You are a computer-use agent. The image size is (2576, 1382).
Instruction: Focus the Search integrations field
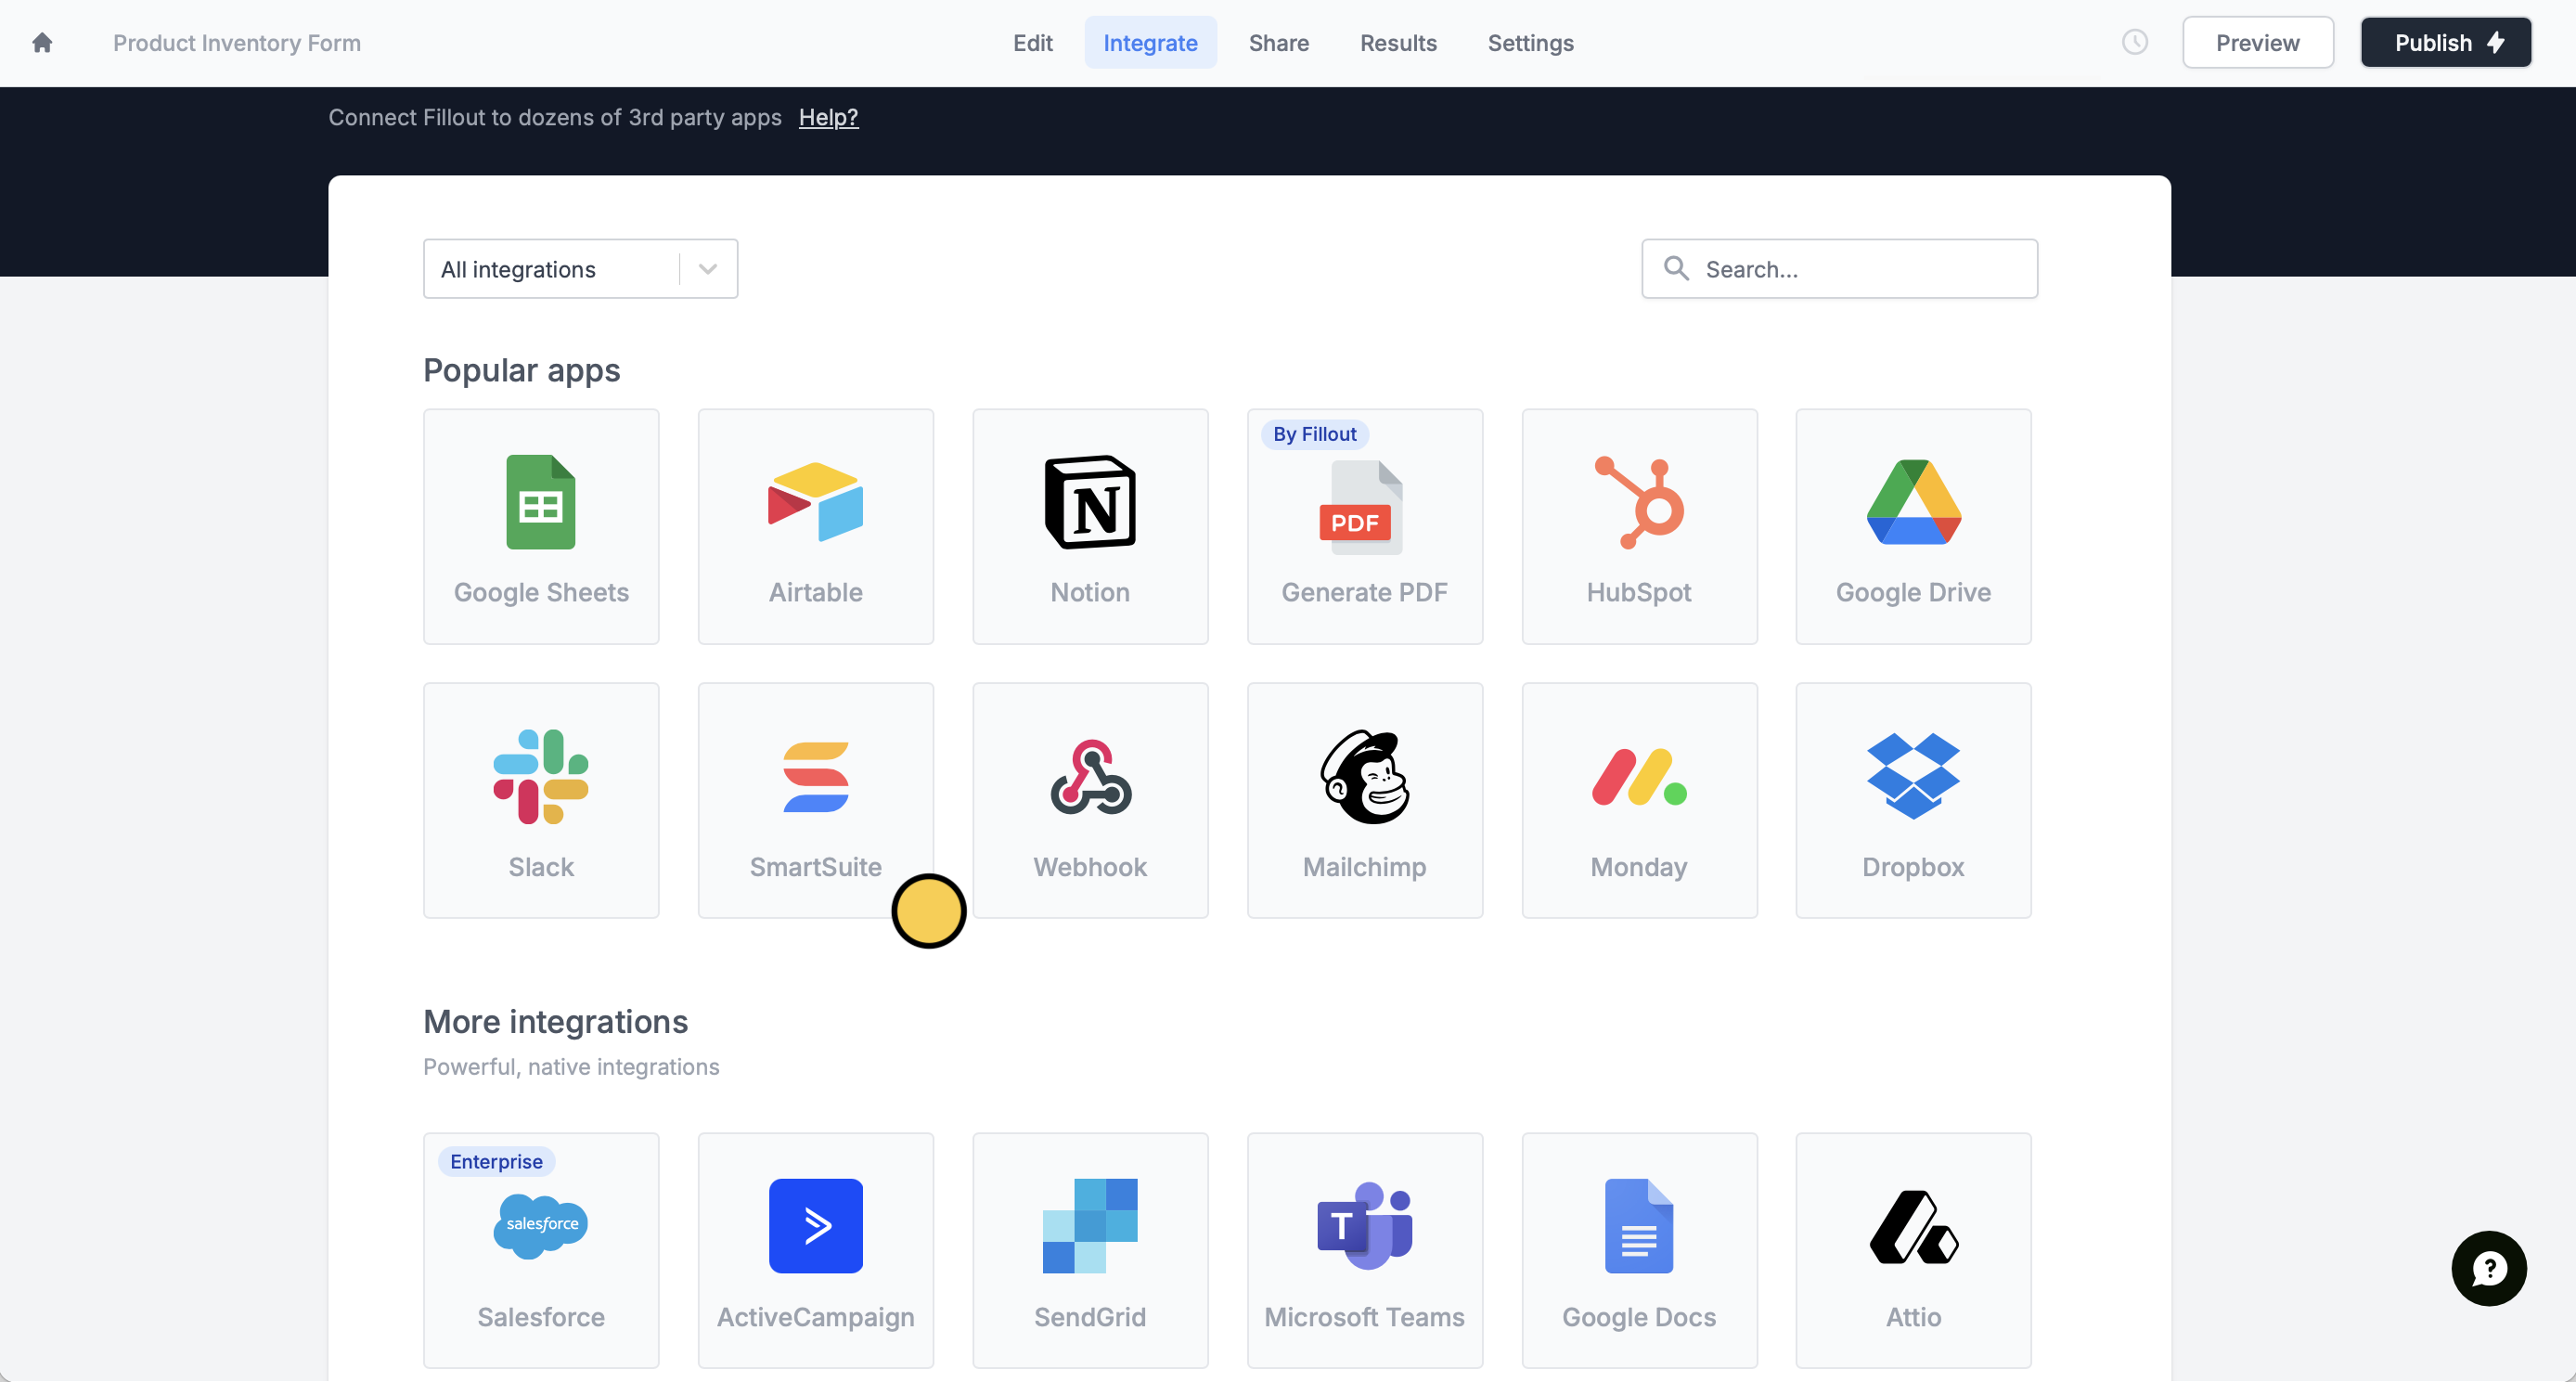tap(1839, 268)
